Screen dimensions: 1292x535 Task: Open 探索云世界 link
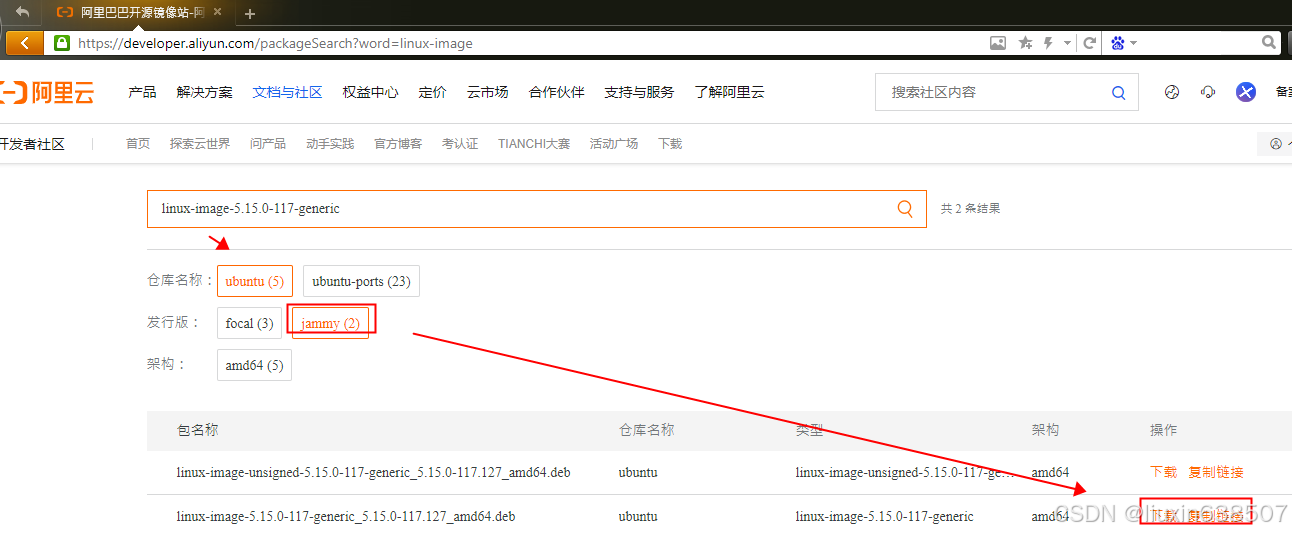[x=200, y=144]
